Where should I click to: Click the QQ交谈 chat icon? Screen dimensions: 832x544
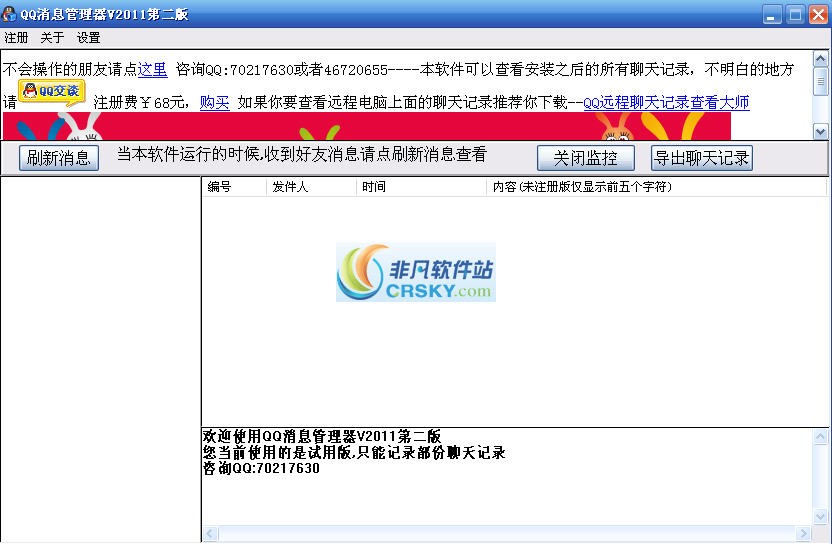tap(52, 92)
